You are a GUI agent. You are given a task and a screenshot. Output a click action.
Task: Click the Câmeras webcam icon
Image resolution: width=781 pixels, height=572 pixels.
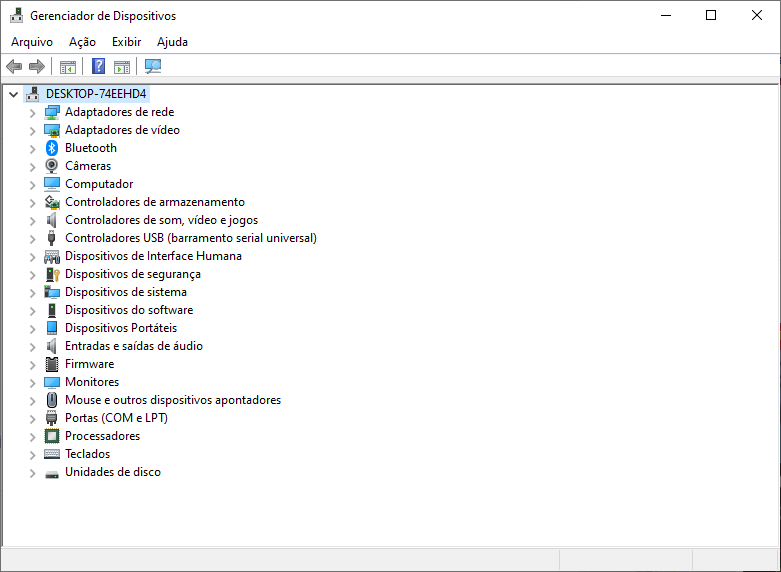(x=52, y=166)
